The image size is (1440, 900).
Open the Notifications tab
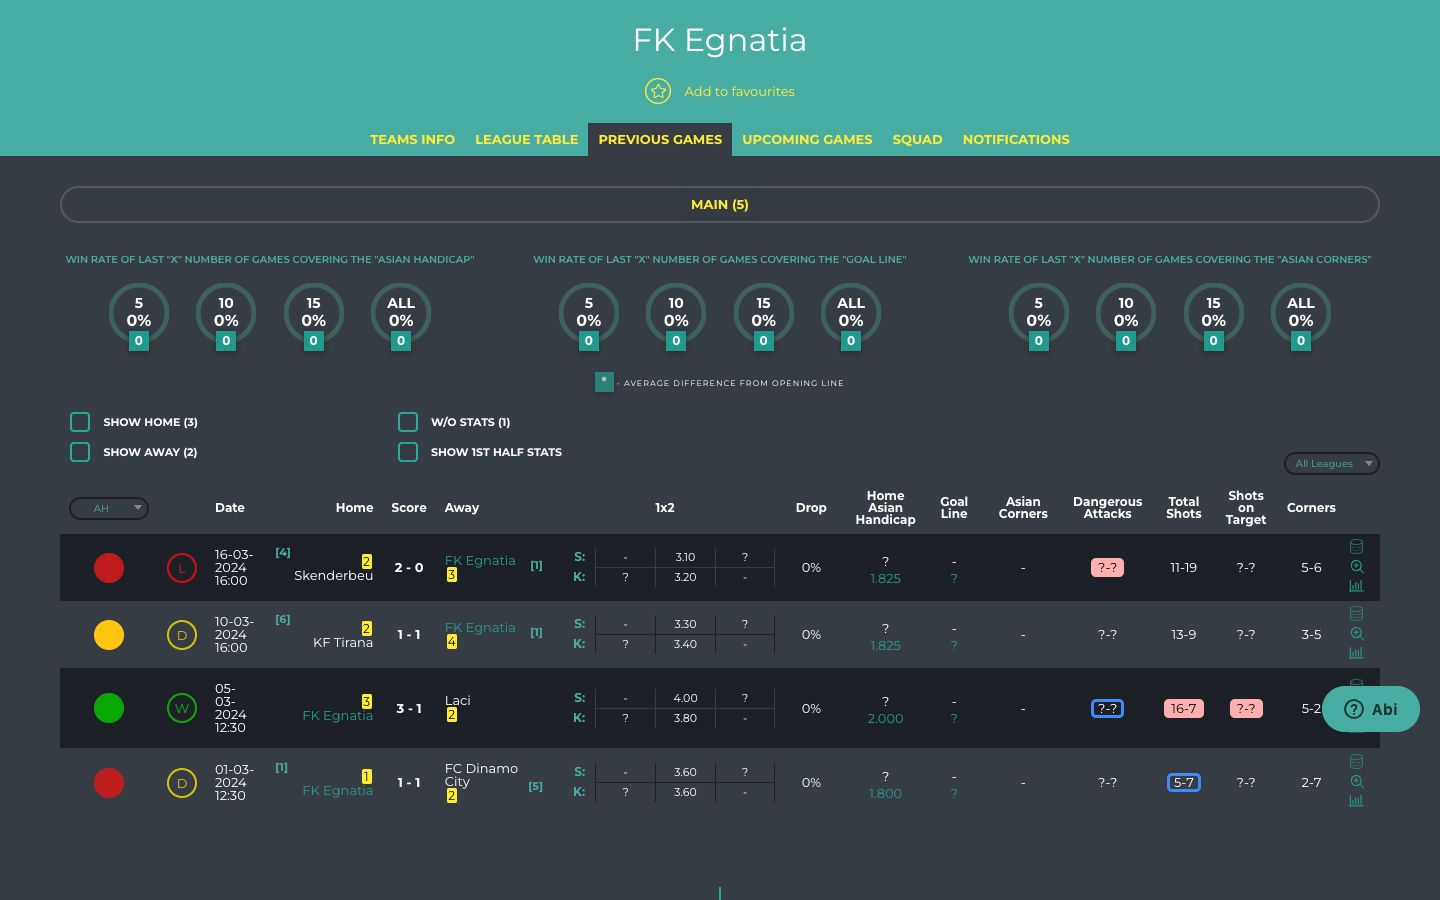(1016, 139)
